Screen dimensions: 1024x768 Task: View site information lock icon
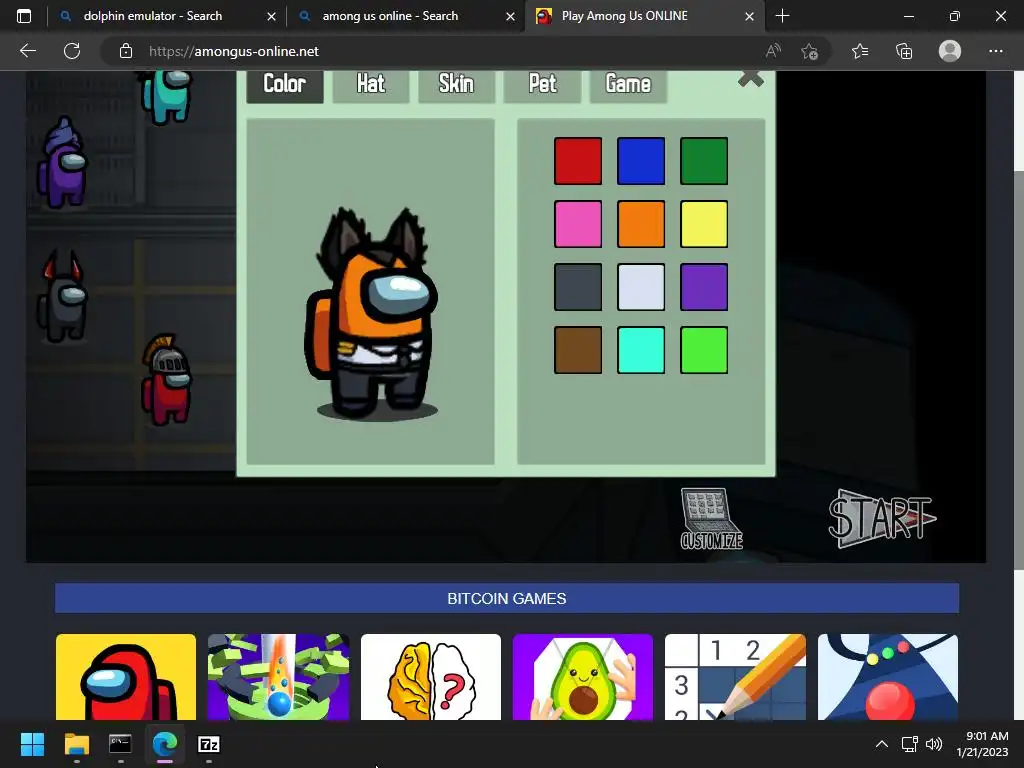(x=126, y=51)
